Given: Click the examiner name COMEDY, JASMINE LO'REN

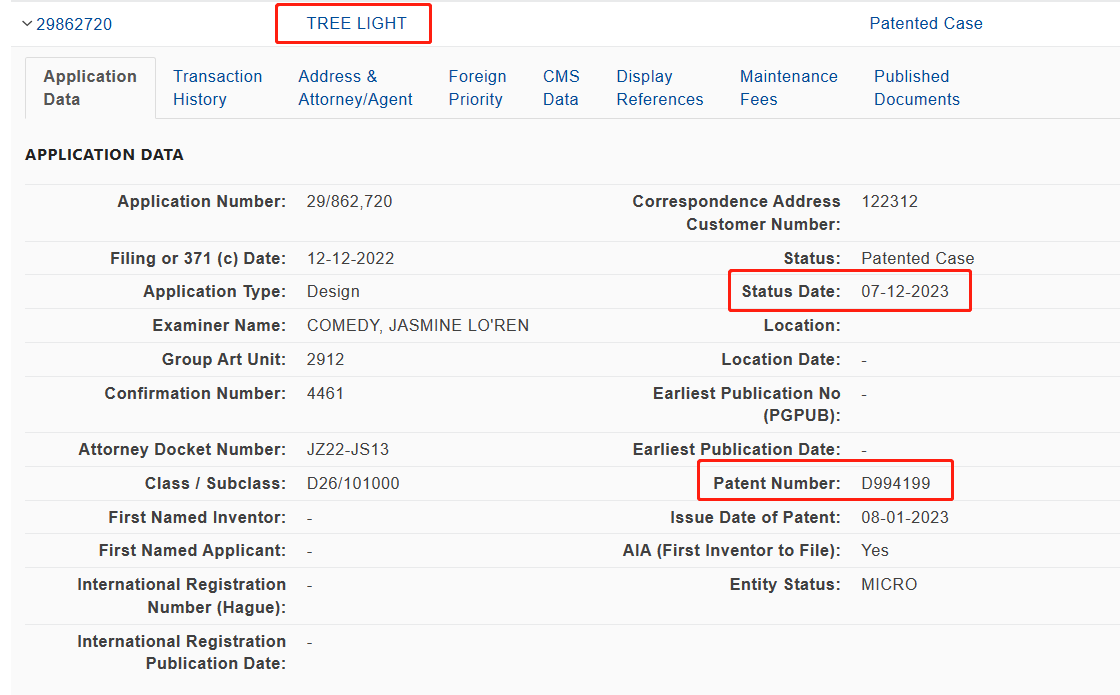Looking at the screenshot, I should (x=418, y=326).
